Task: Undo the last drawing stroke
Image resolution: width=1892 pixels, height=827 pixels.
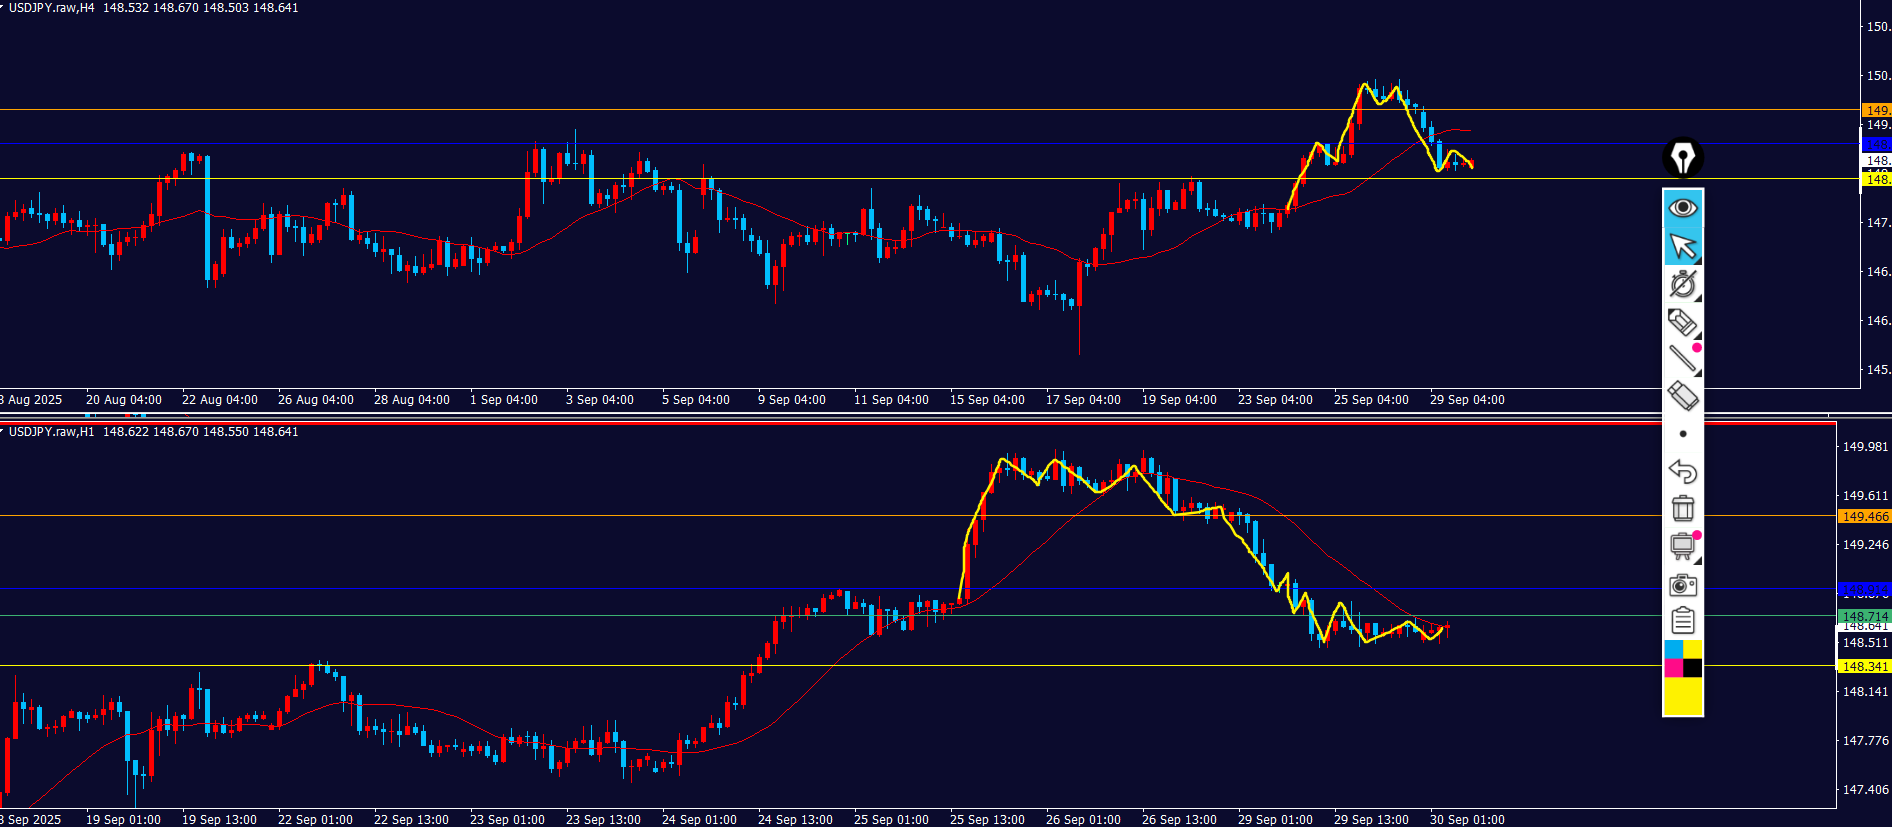Action: (1683, 471)
